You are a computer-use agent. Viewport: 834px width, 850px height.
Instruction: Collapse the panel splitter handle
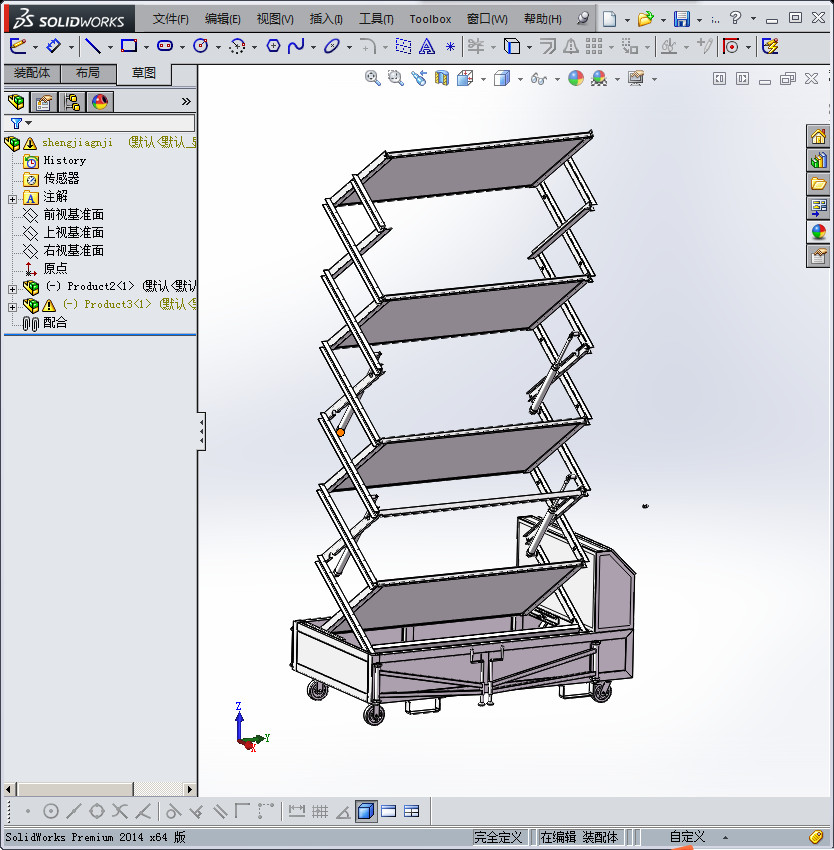click(x=201, y=431)
